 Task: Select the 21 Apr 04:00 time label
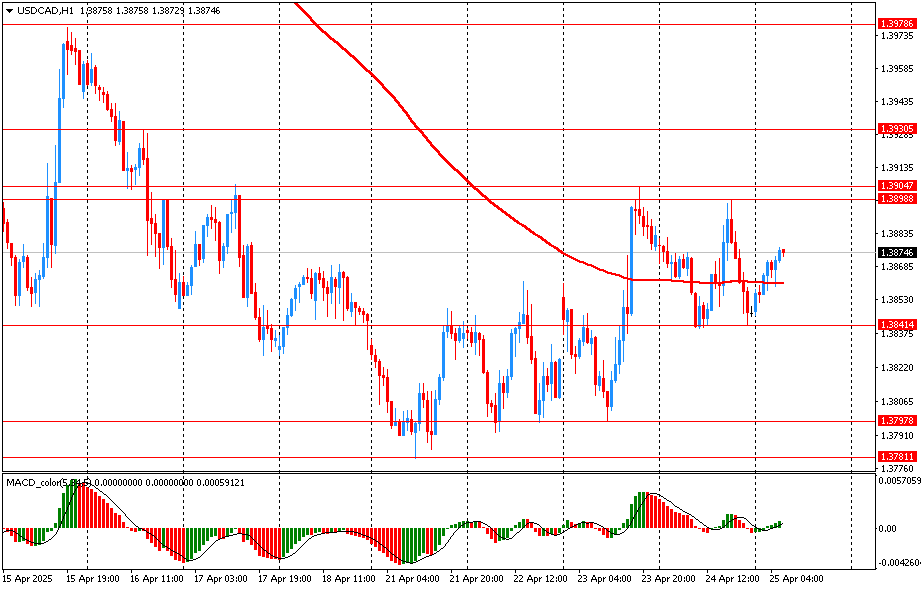coord(412,579)
